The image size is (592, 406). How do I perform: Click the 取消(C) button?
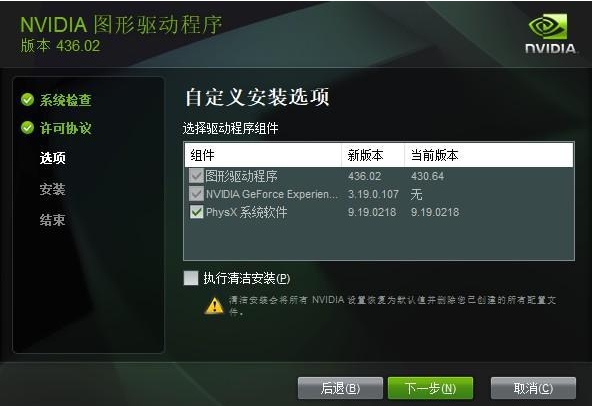(x=533, y=388)
